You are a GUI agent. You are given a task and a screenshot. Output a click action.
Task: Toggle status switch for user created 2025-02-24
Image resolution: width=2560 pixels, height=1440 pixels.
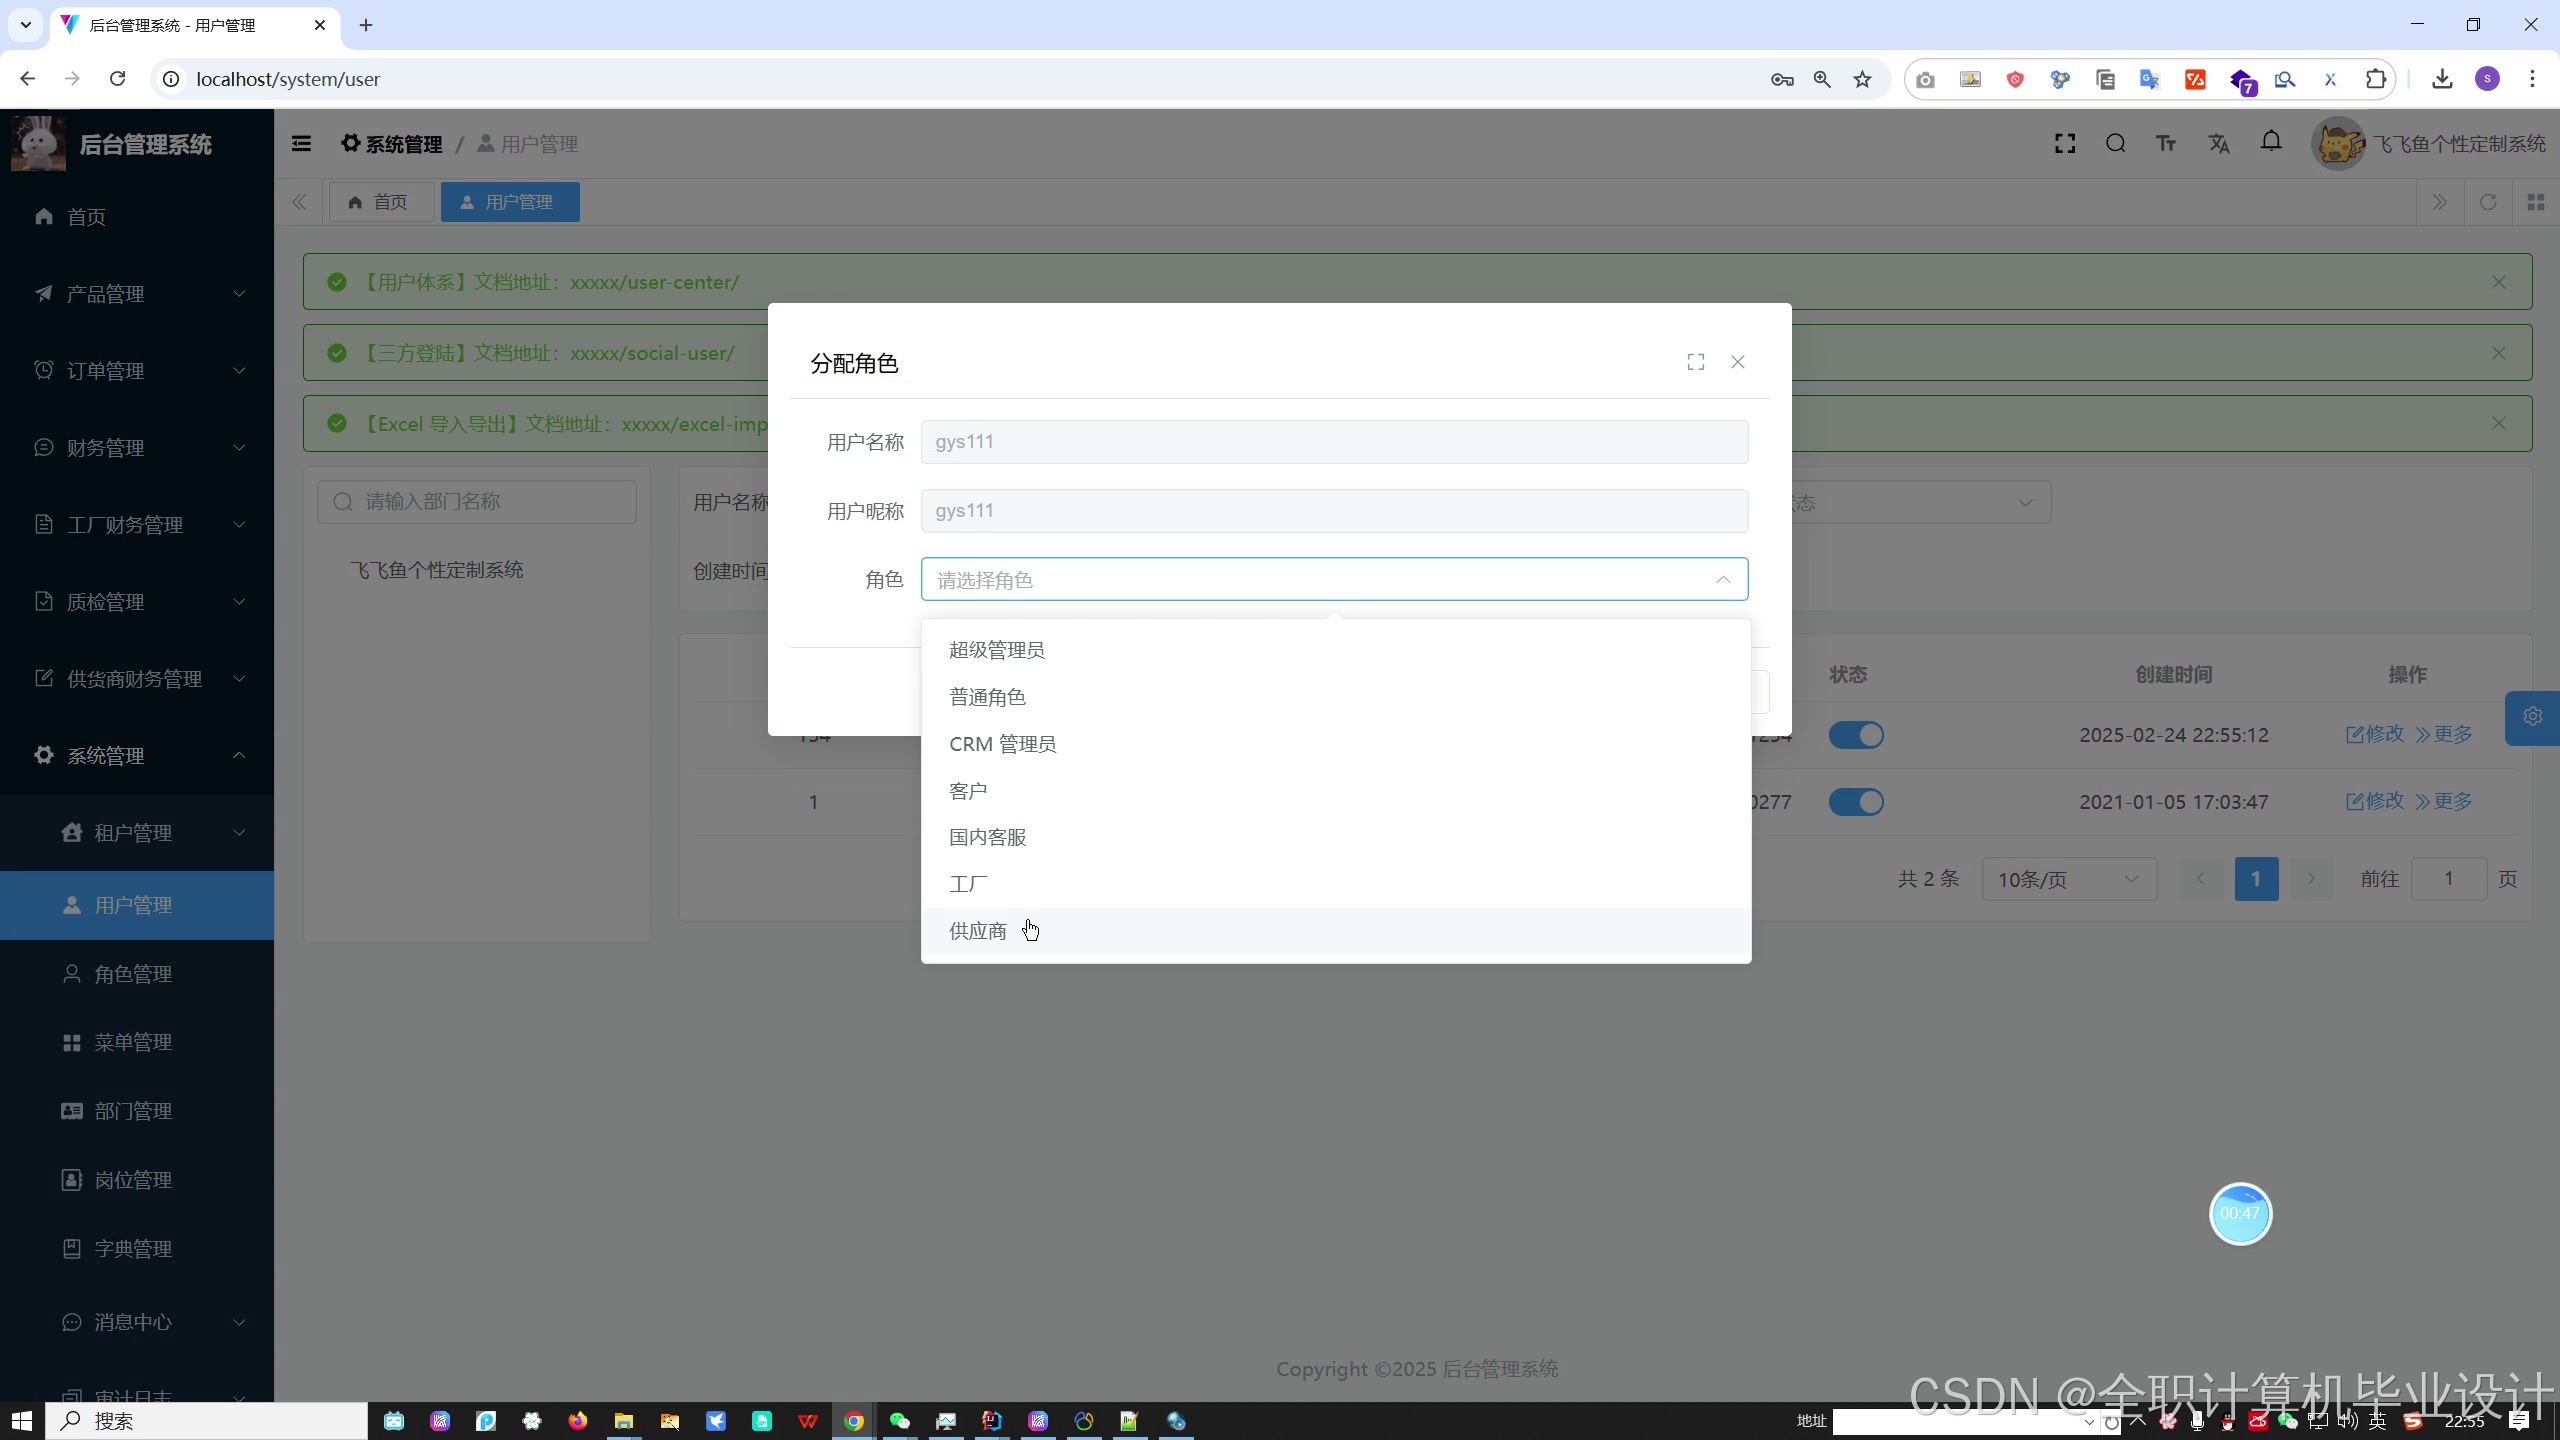1856,735
